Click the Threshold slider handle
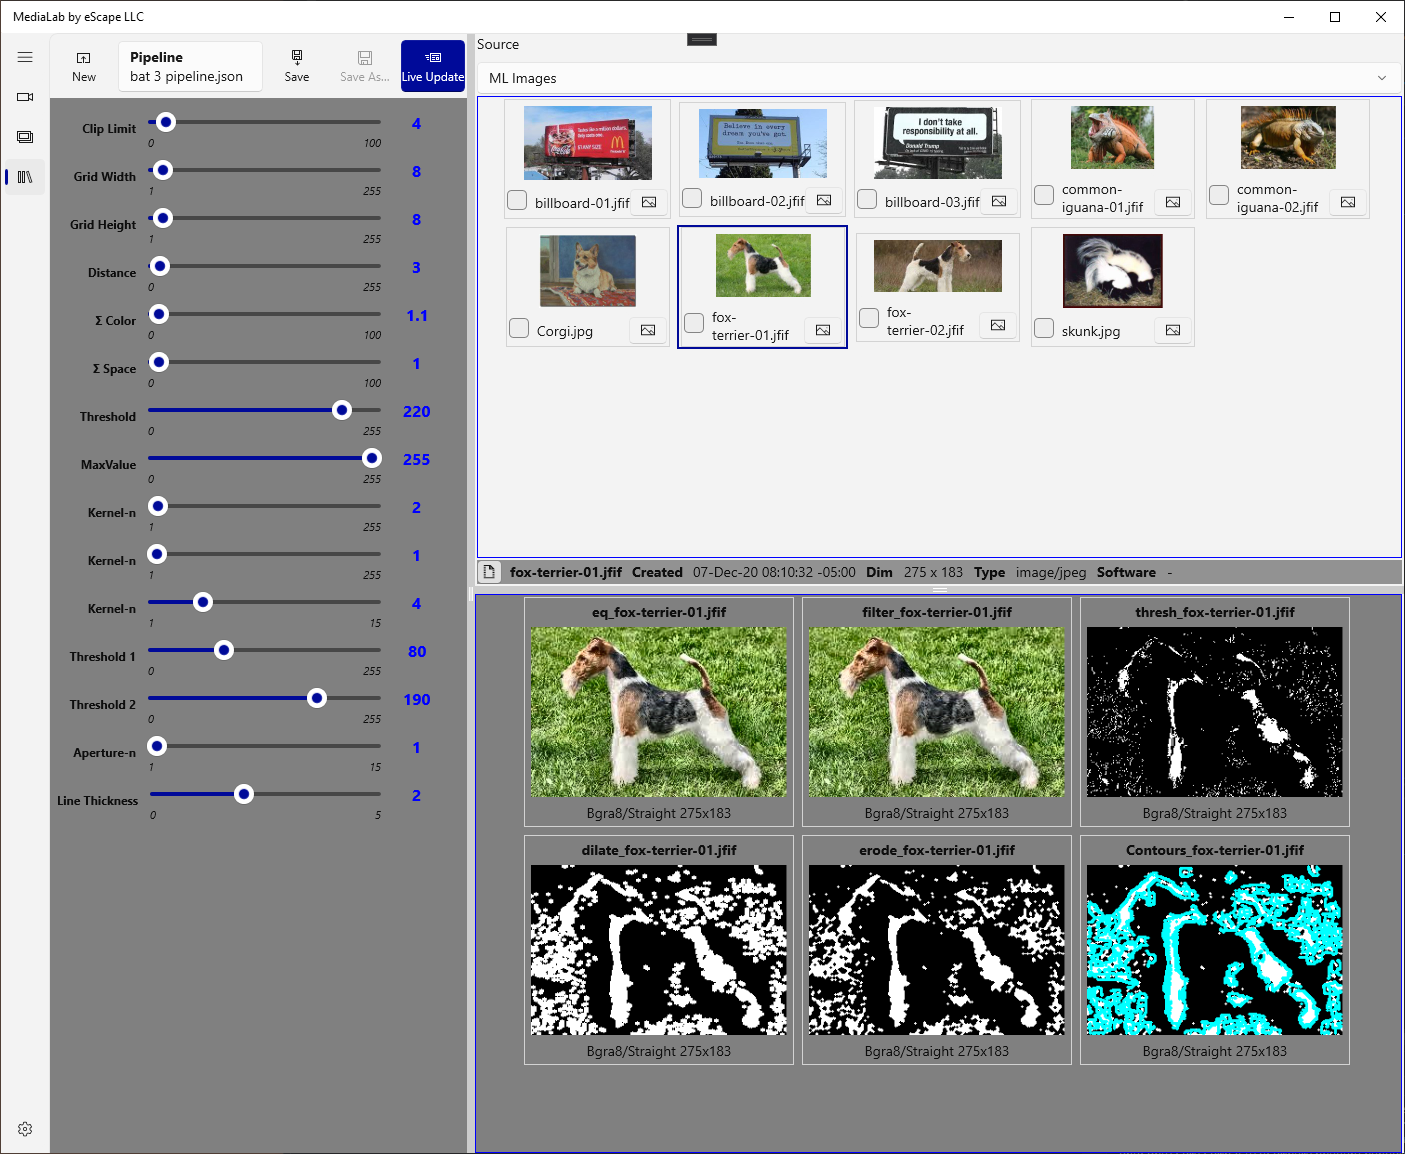The height and width of the screenshot is (1154, 1405). point(342,410)
